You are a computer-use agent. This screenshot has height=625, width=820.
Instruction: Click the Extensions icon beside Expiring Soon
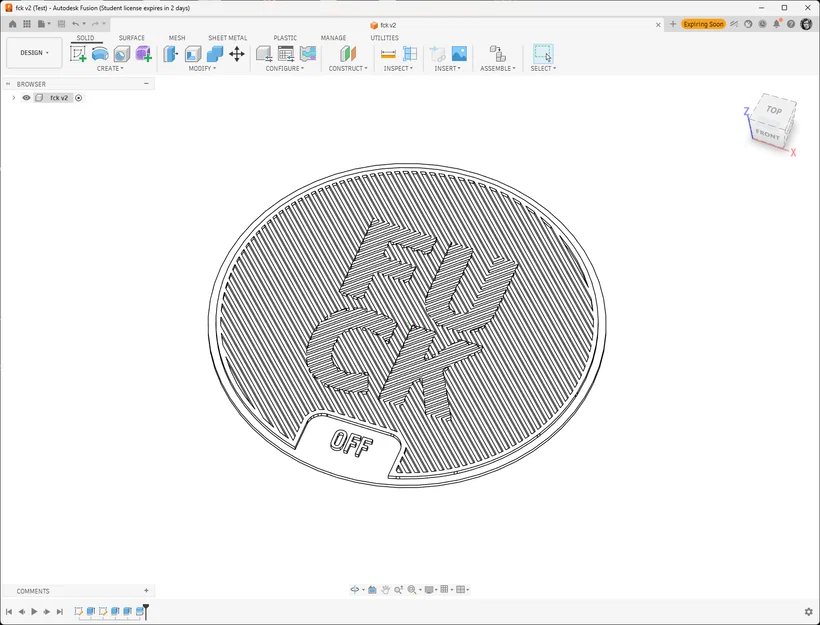(x=734, y=24)
